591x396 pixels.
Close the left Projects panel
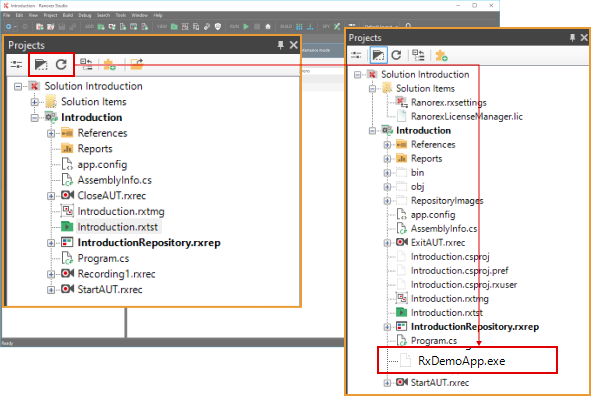point(294,45)
